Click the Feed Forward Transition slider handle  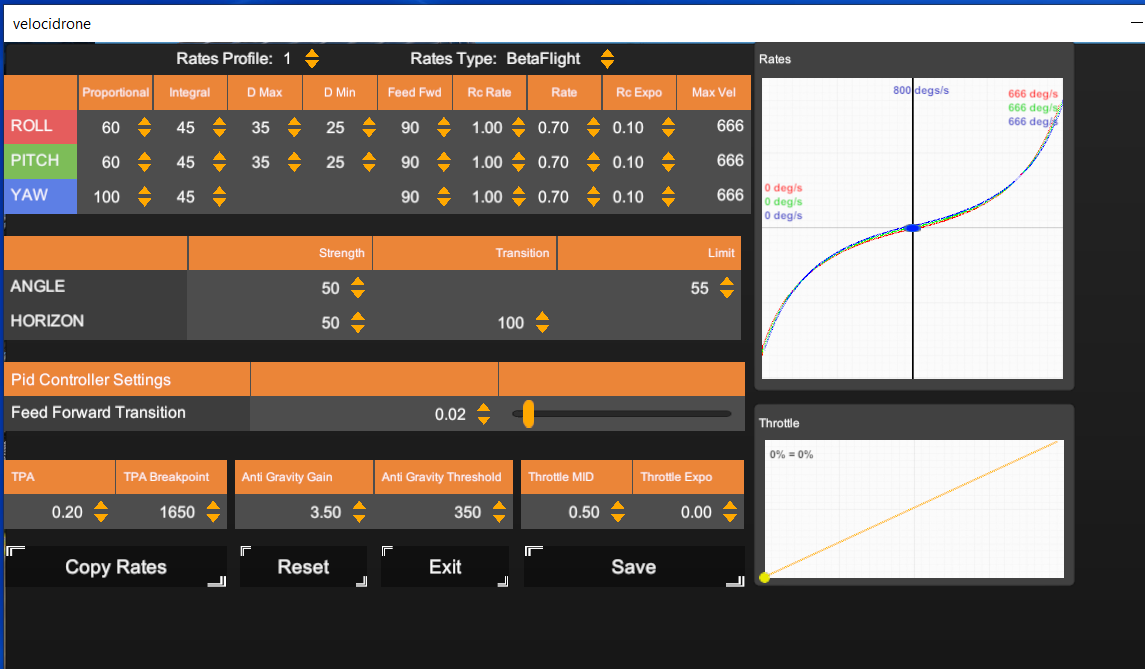(x=528, y=413)
